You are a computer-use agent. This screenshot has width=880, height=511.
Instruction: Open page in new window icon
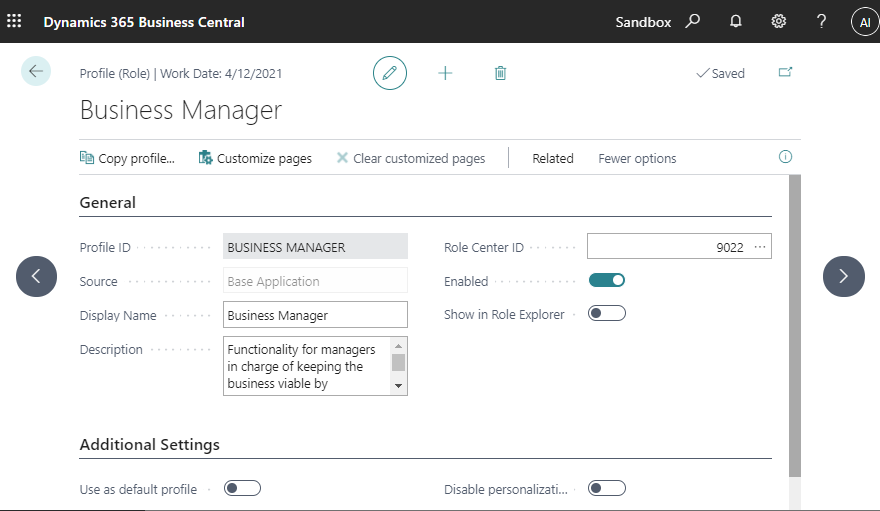[x=785, y=72]
